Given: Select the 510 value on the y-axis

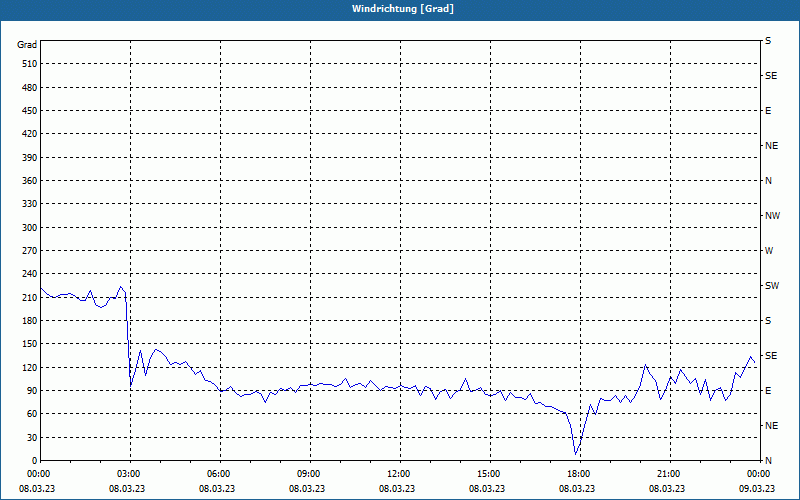Looking at the screenshot, I should pyautogui.click(x=30, y=64).
